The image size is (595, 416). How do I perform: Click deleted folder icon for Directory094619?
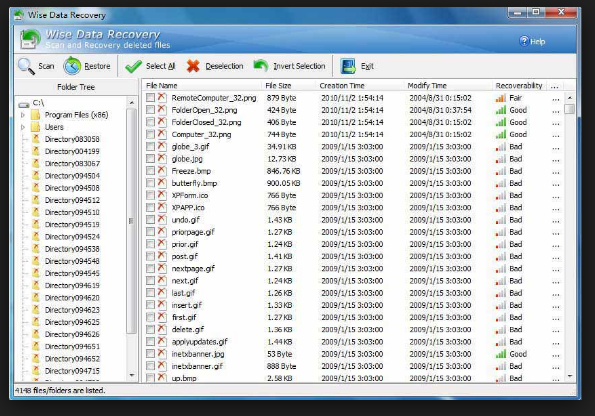pos(36,285)
